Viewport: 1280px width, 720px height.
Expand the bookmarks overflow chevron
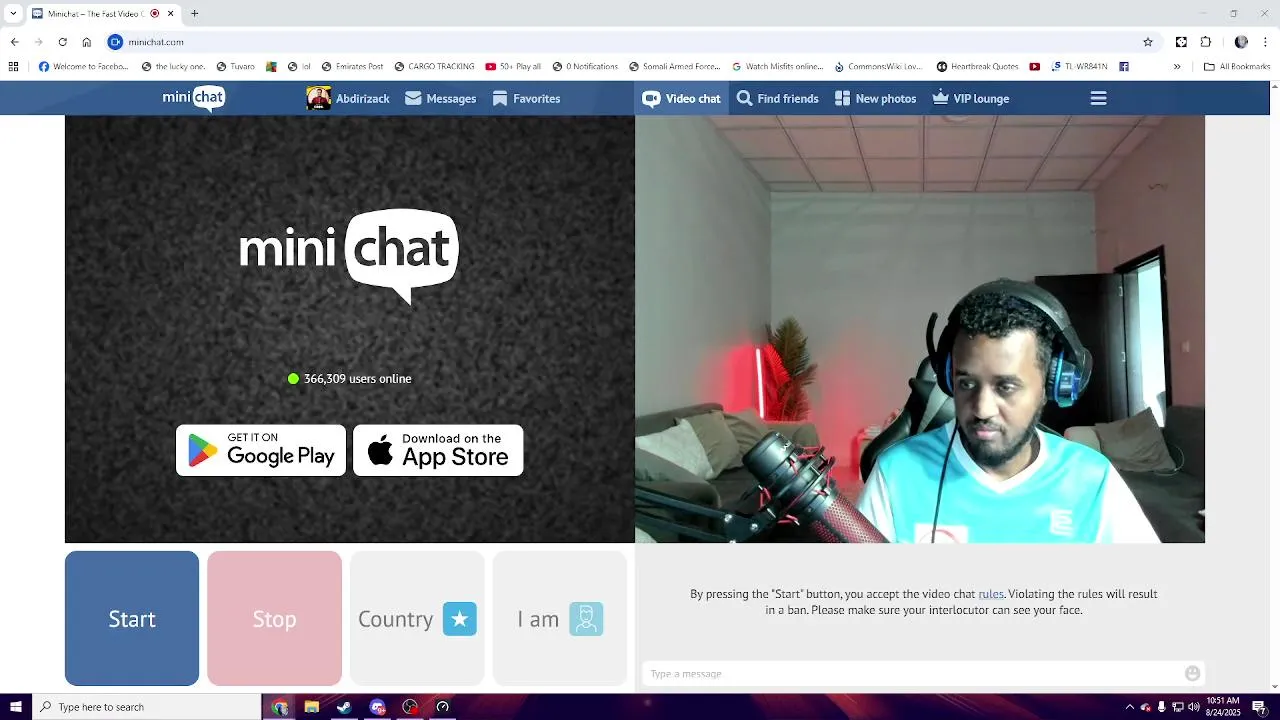click(x=1177, y=67)
